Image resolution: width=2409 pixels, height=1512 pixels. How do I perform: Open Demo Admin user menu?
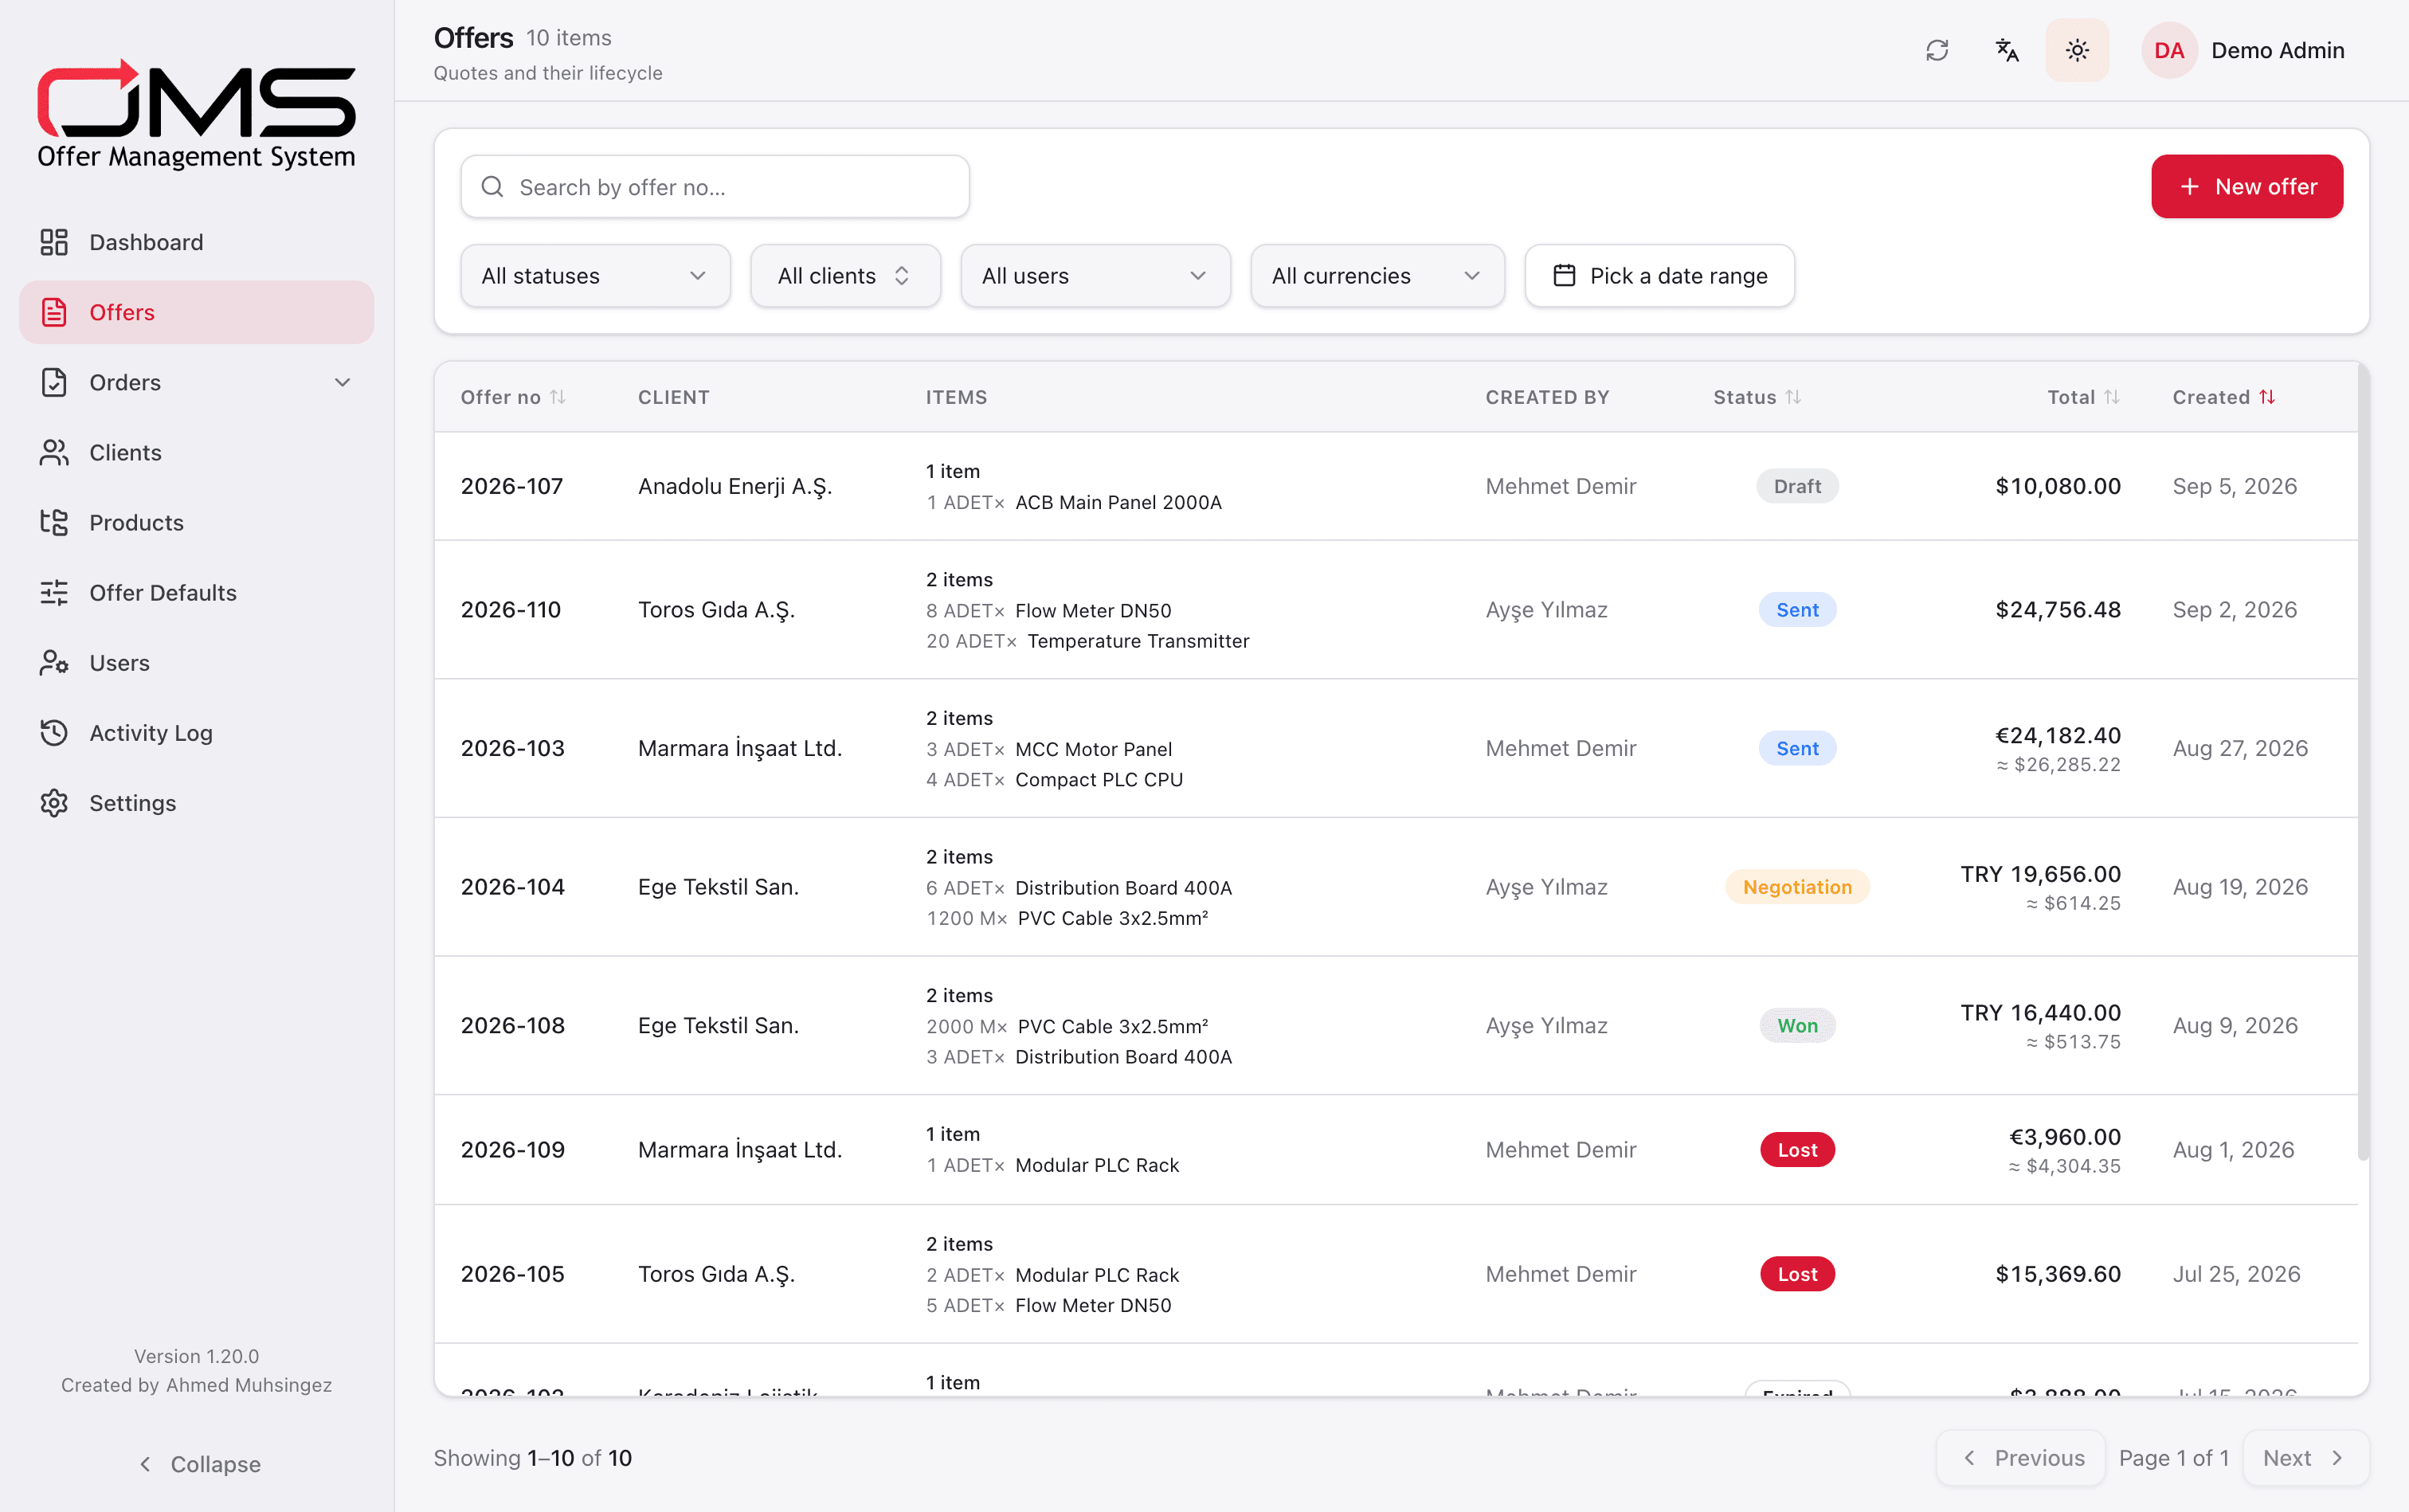point(2243,50)
